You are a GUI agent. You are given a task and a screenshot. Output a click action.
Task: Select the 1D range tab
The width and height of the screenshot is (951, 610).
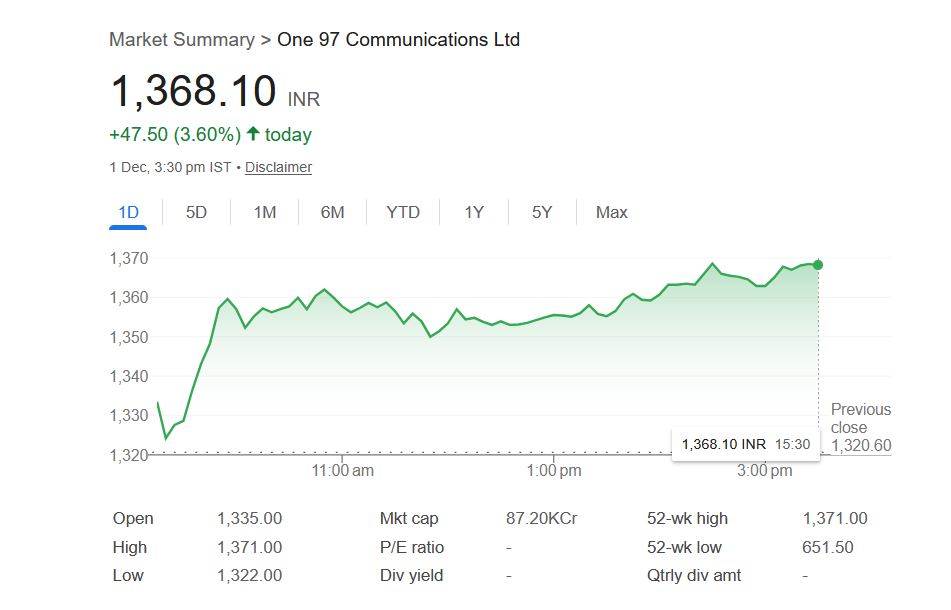point(128,212)
